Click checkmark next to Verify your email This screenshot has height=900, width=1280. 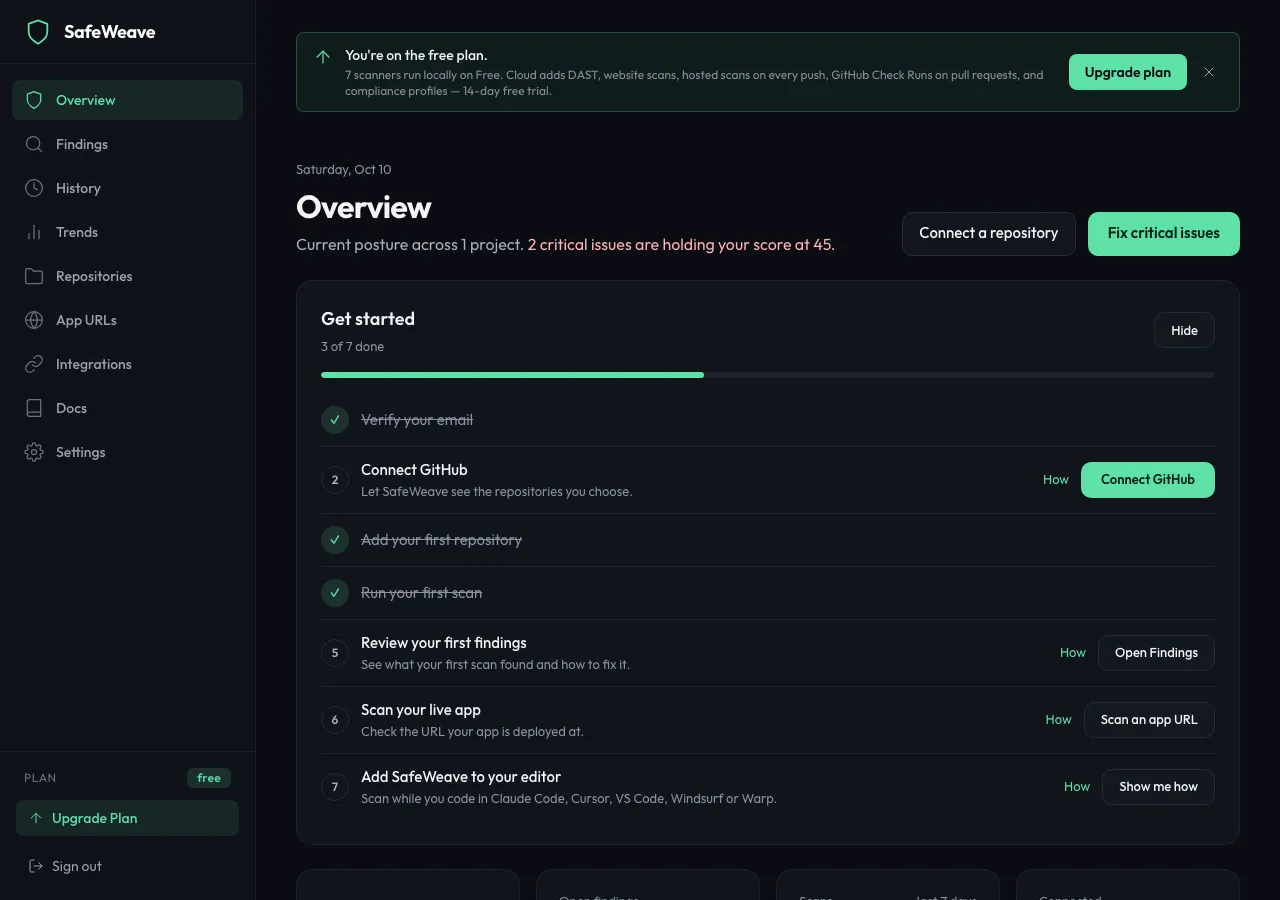335,420
